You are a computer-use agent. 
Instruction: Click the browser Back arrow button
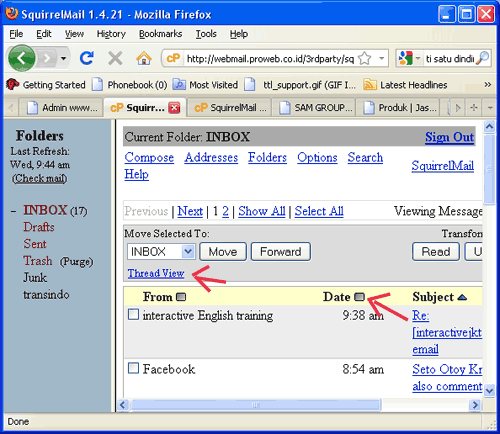[22, 59]
